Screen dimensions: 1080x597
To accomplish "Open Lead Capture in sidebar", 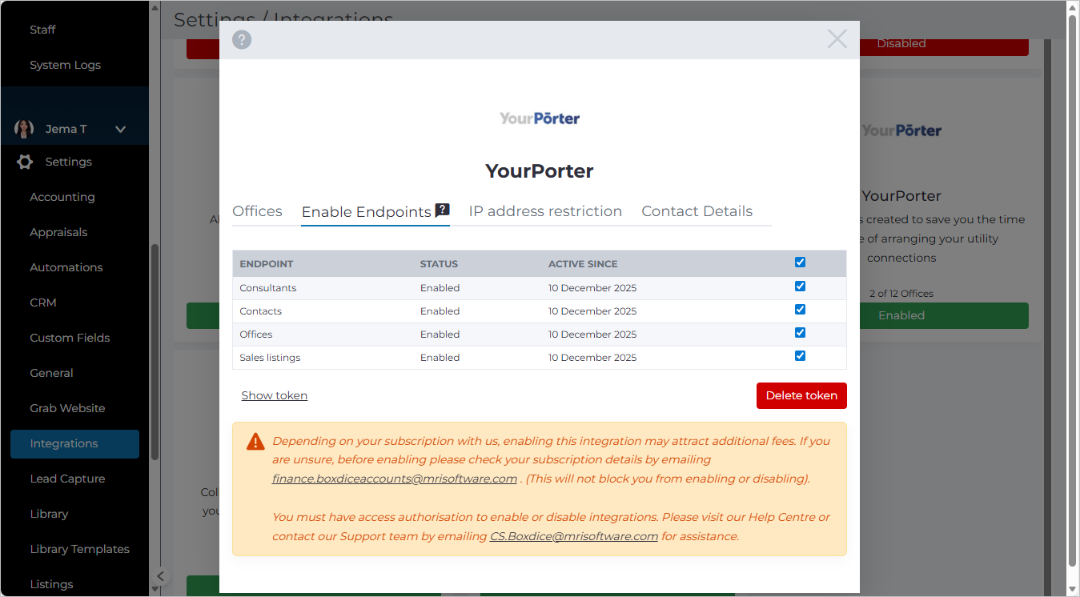I will click(x=68, y=479).
